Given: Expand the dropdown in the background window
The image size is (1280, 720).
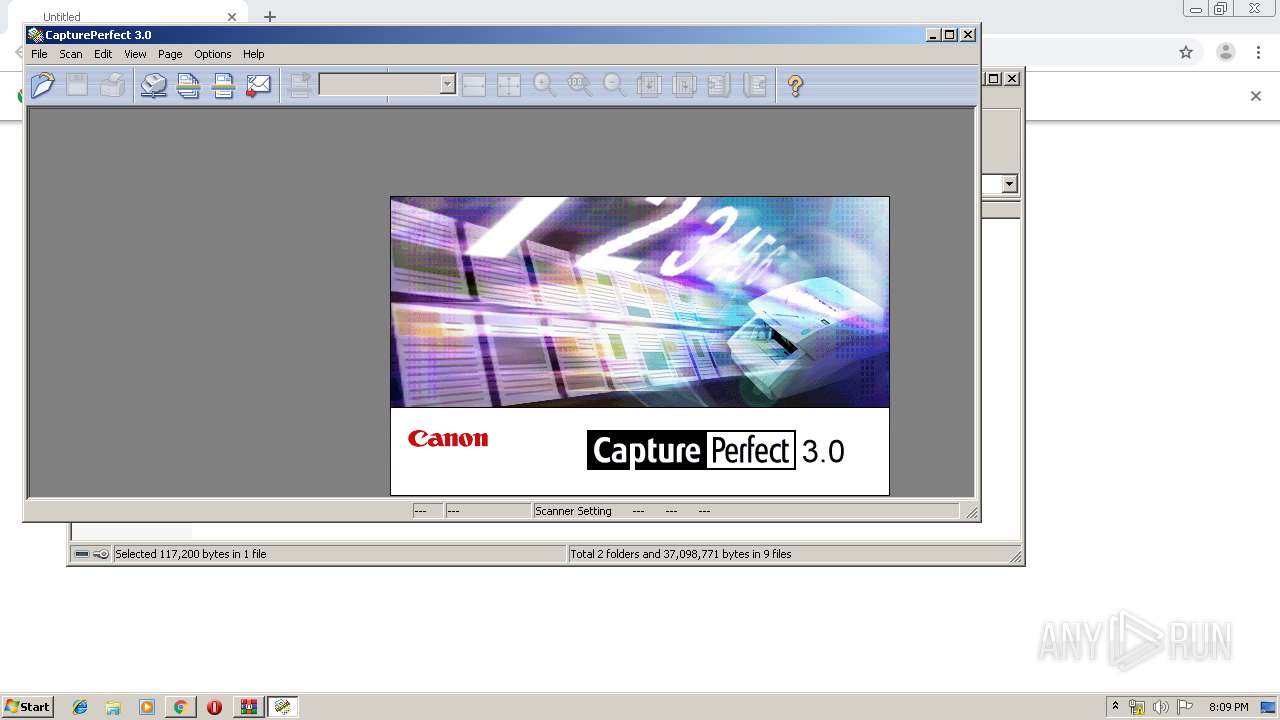Looking at the screenshot, I should click(1010, 184).
